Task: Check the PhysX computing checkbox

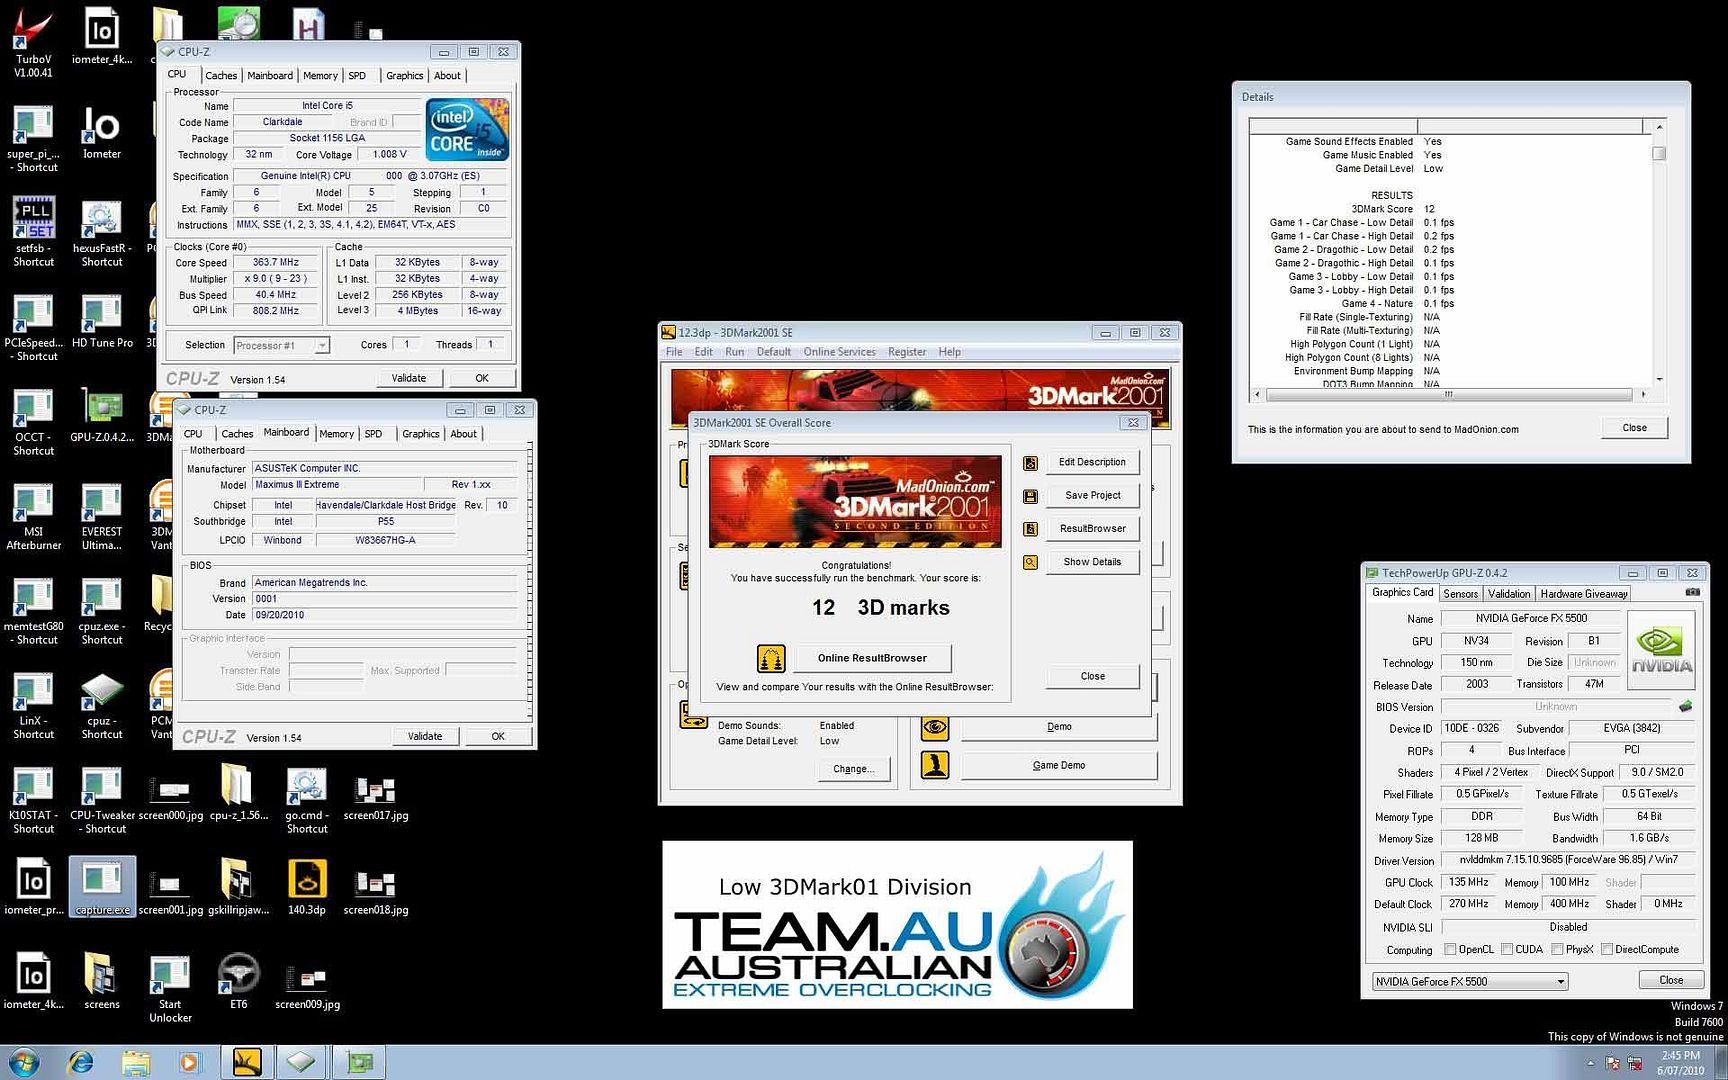Action: coord(1557,950)
